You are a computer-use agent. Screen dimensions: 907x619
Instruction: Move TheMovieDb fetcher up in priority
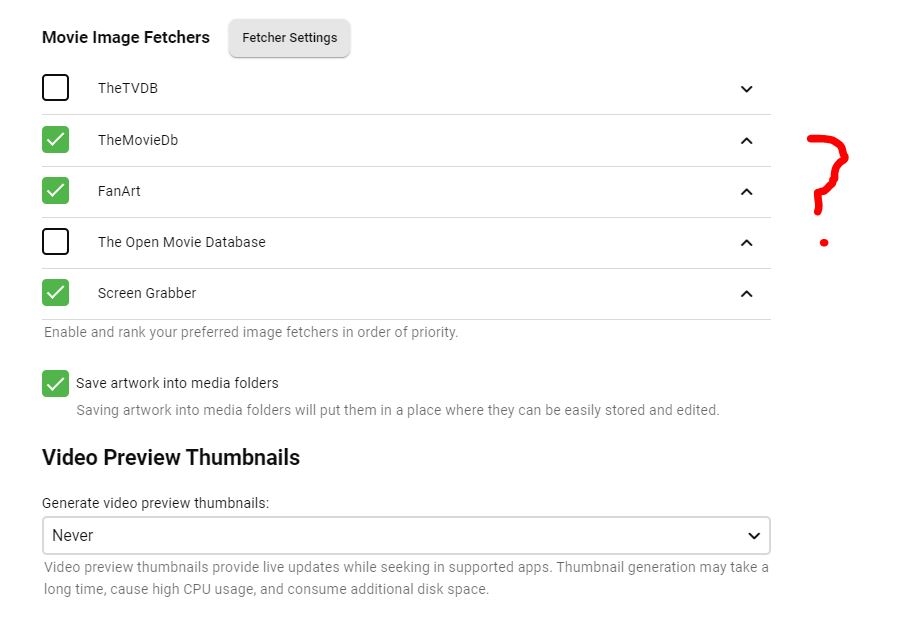[x=746, y=141]
